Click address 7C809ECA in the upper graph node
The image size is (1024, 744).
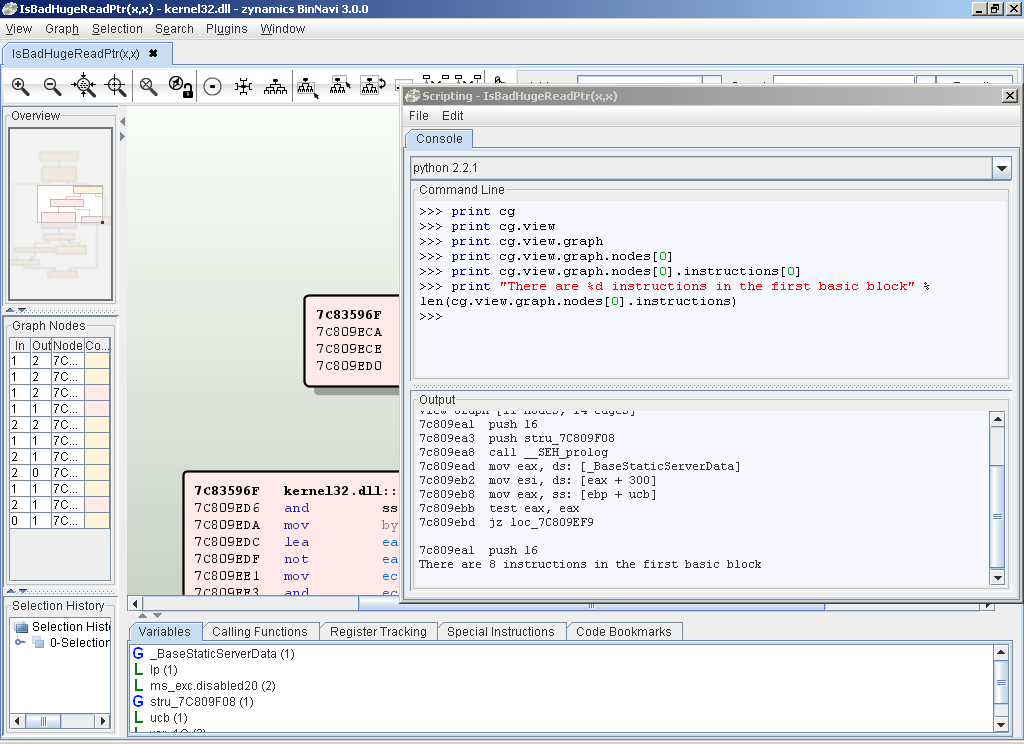pos(349,332)
